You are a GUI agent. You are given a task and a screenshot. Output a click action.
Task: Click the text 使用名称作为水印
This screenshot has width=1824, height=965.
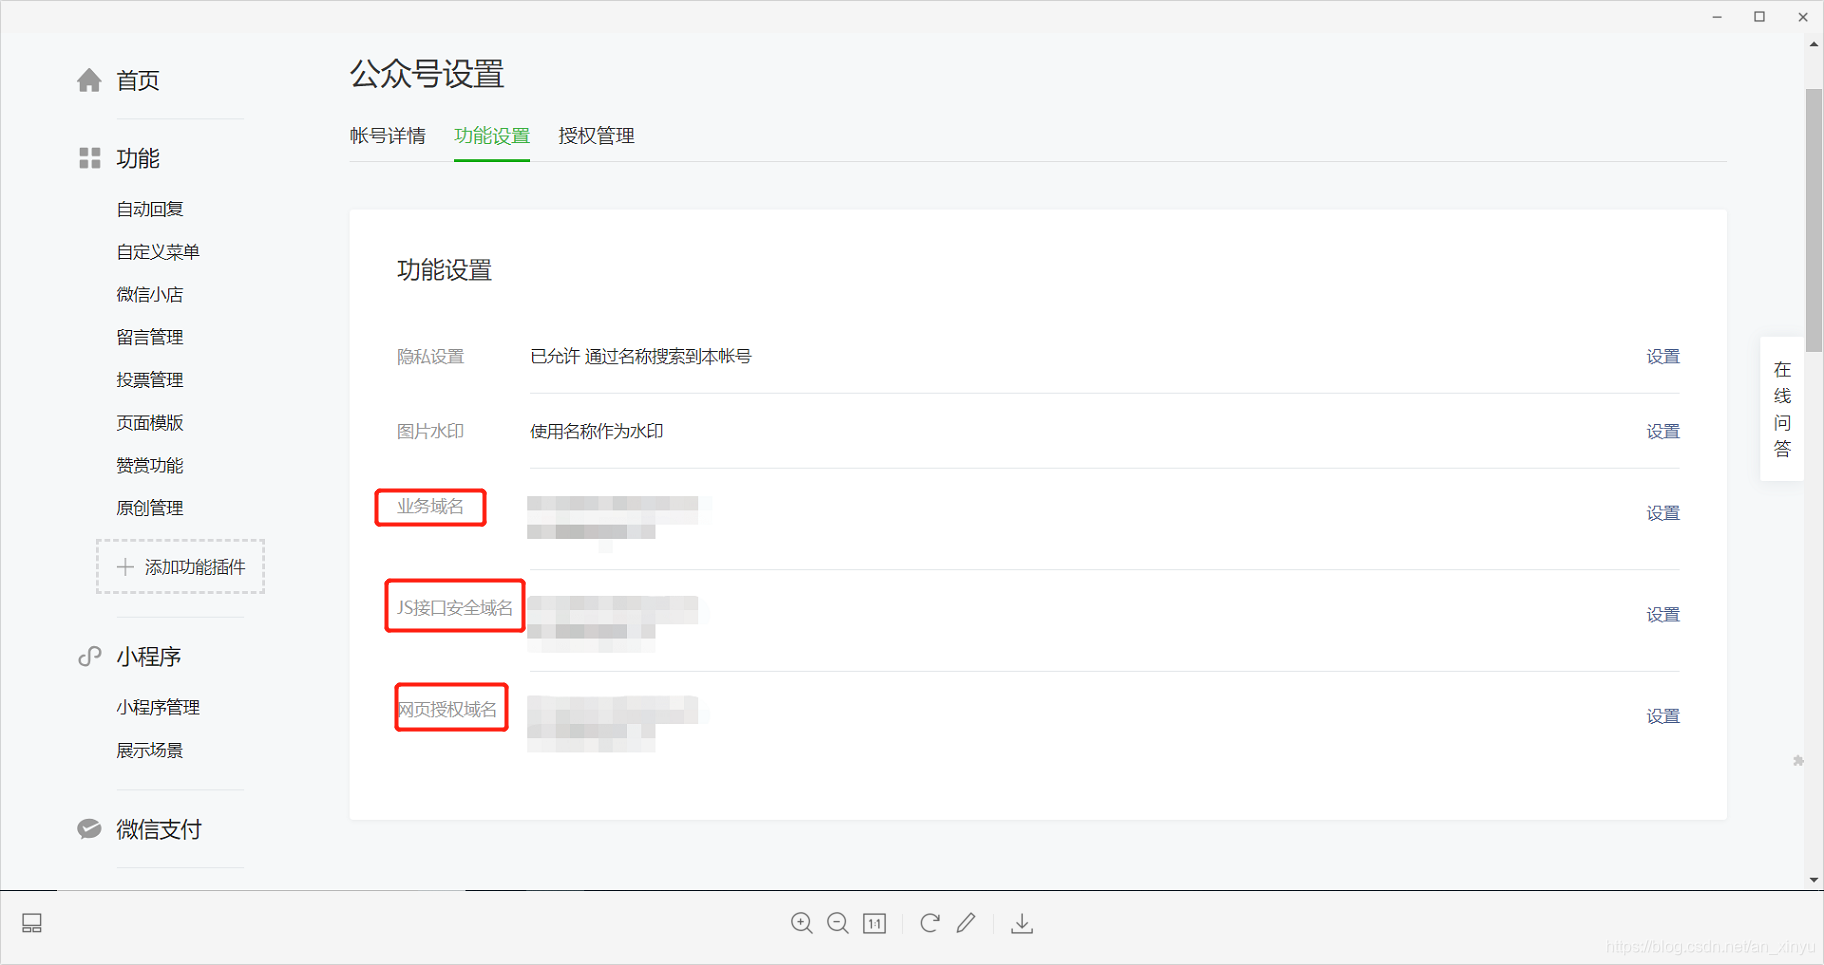[597, 431]
